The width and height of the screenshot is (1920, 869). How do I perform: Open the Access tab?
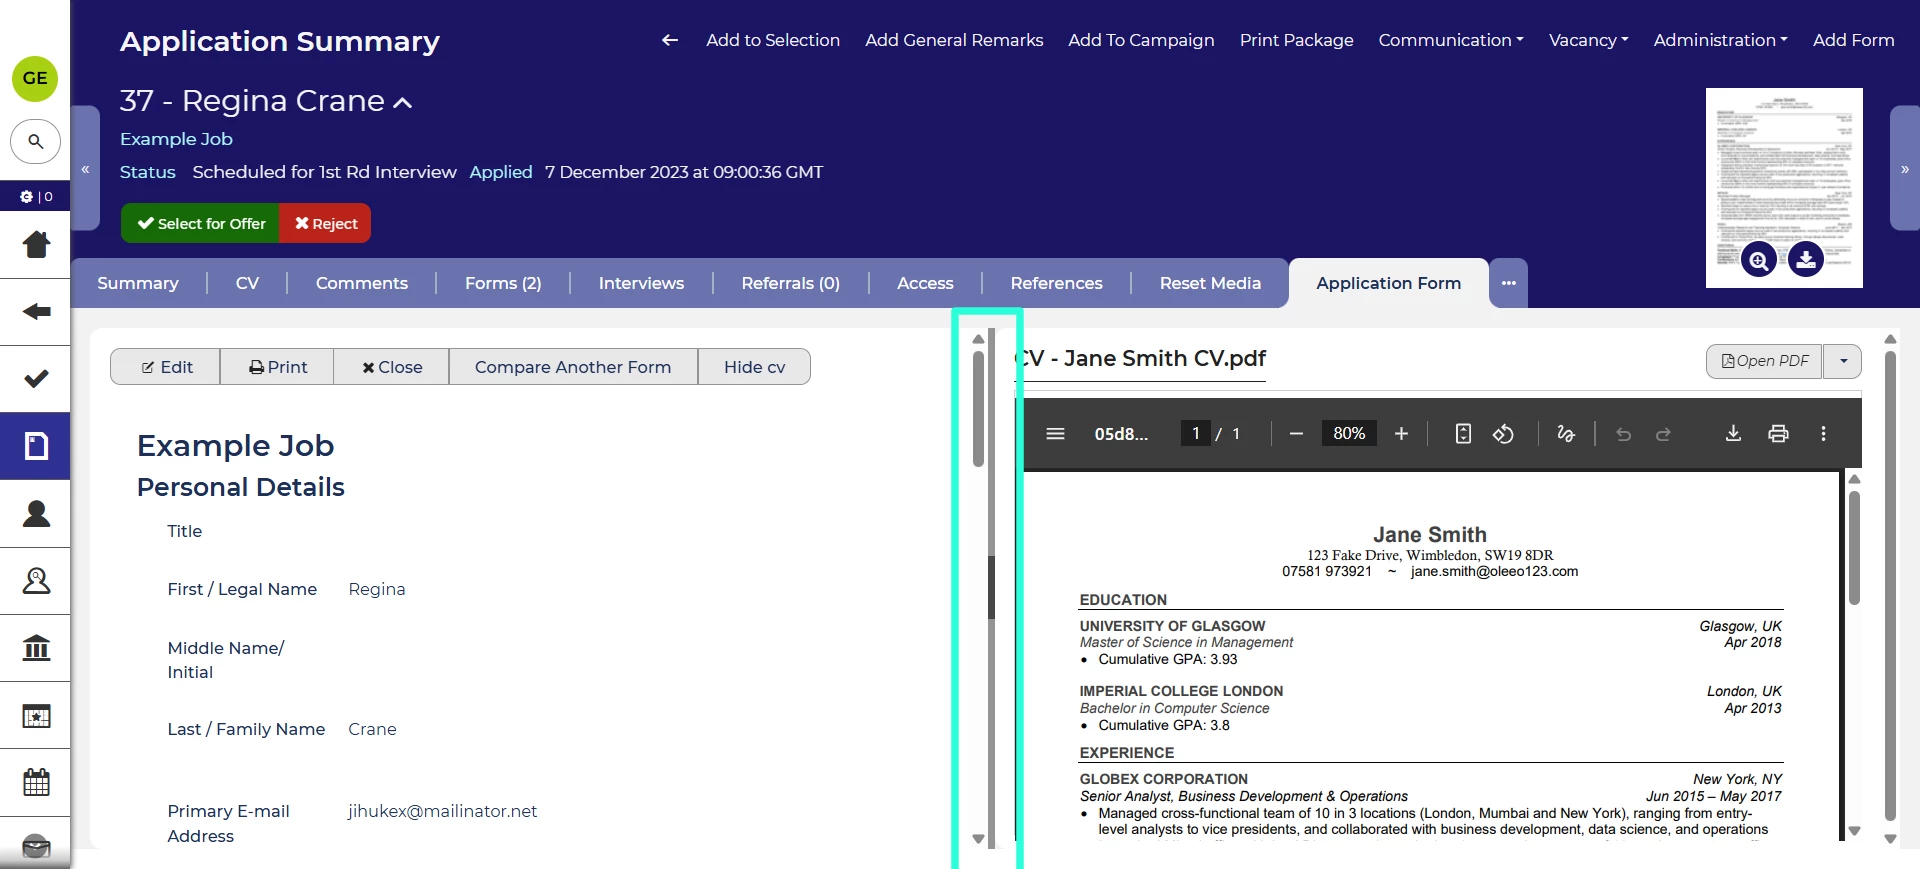[925, 283]
